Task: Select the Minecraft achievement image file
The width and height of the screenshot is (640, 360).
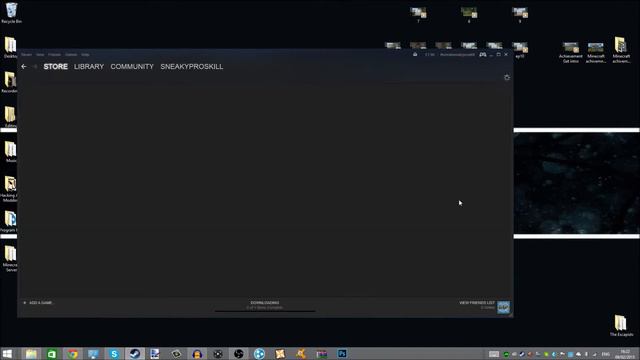Action: pyautogui.click(x=596, y=53)
